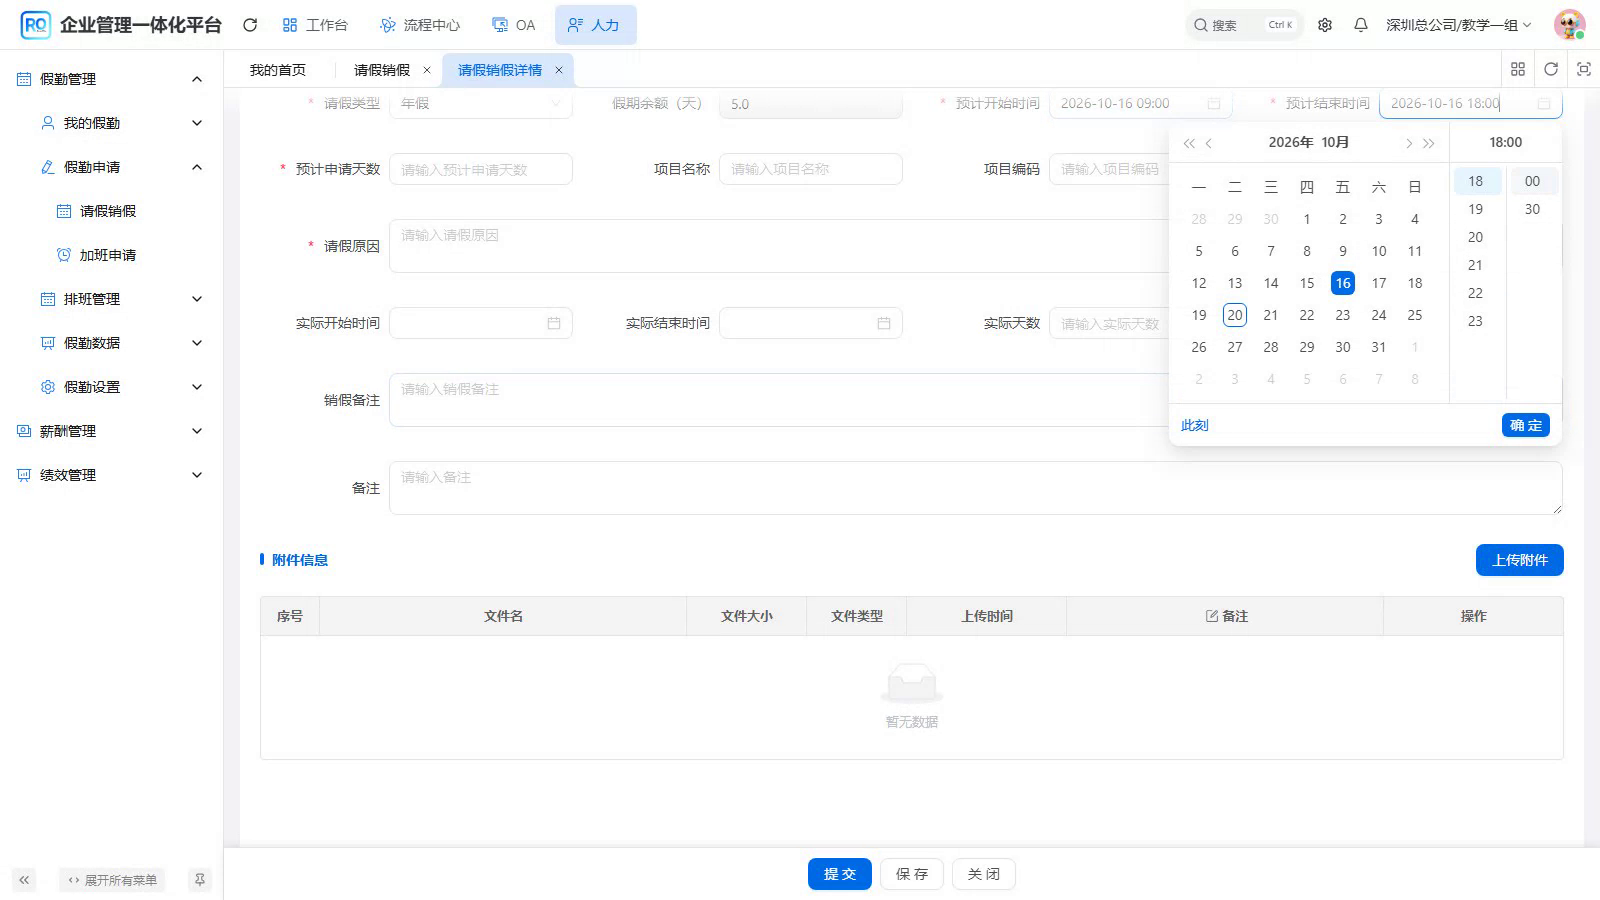The height and width of the screenshot is (900, 1600).
Task: Open the tab grid menu icon
Action: pyautogui.click(x=1518, y=69)
